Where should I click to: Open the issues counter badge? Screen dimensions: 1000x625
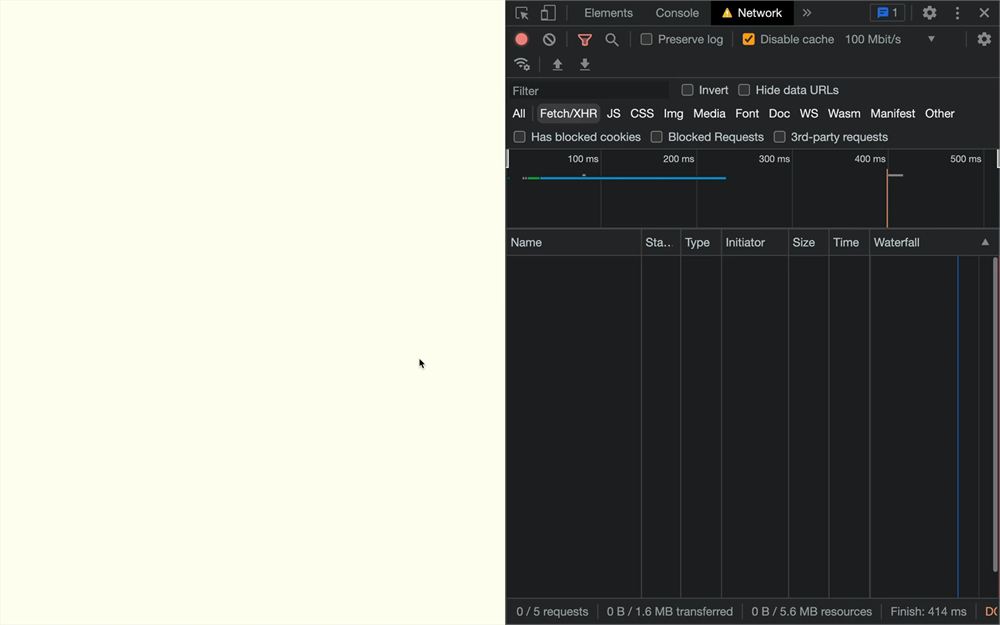[887, 13]
